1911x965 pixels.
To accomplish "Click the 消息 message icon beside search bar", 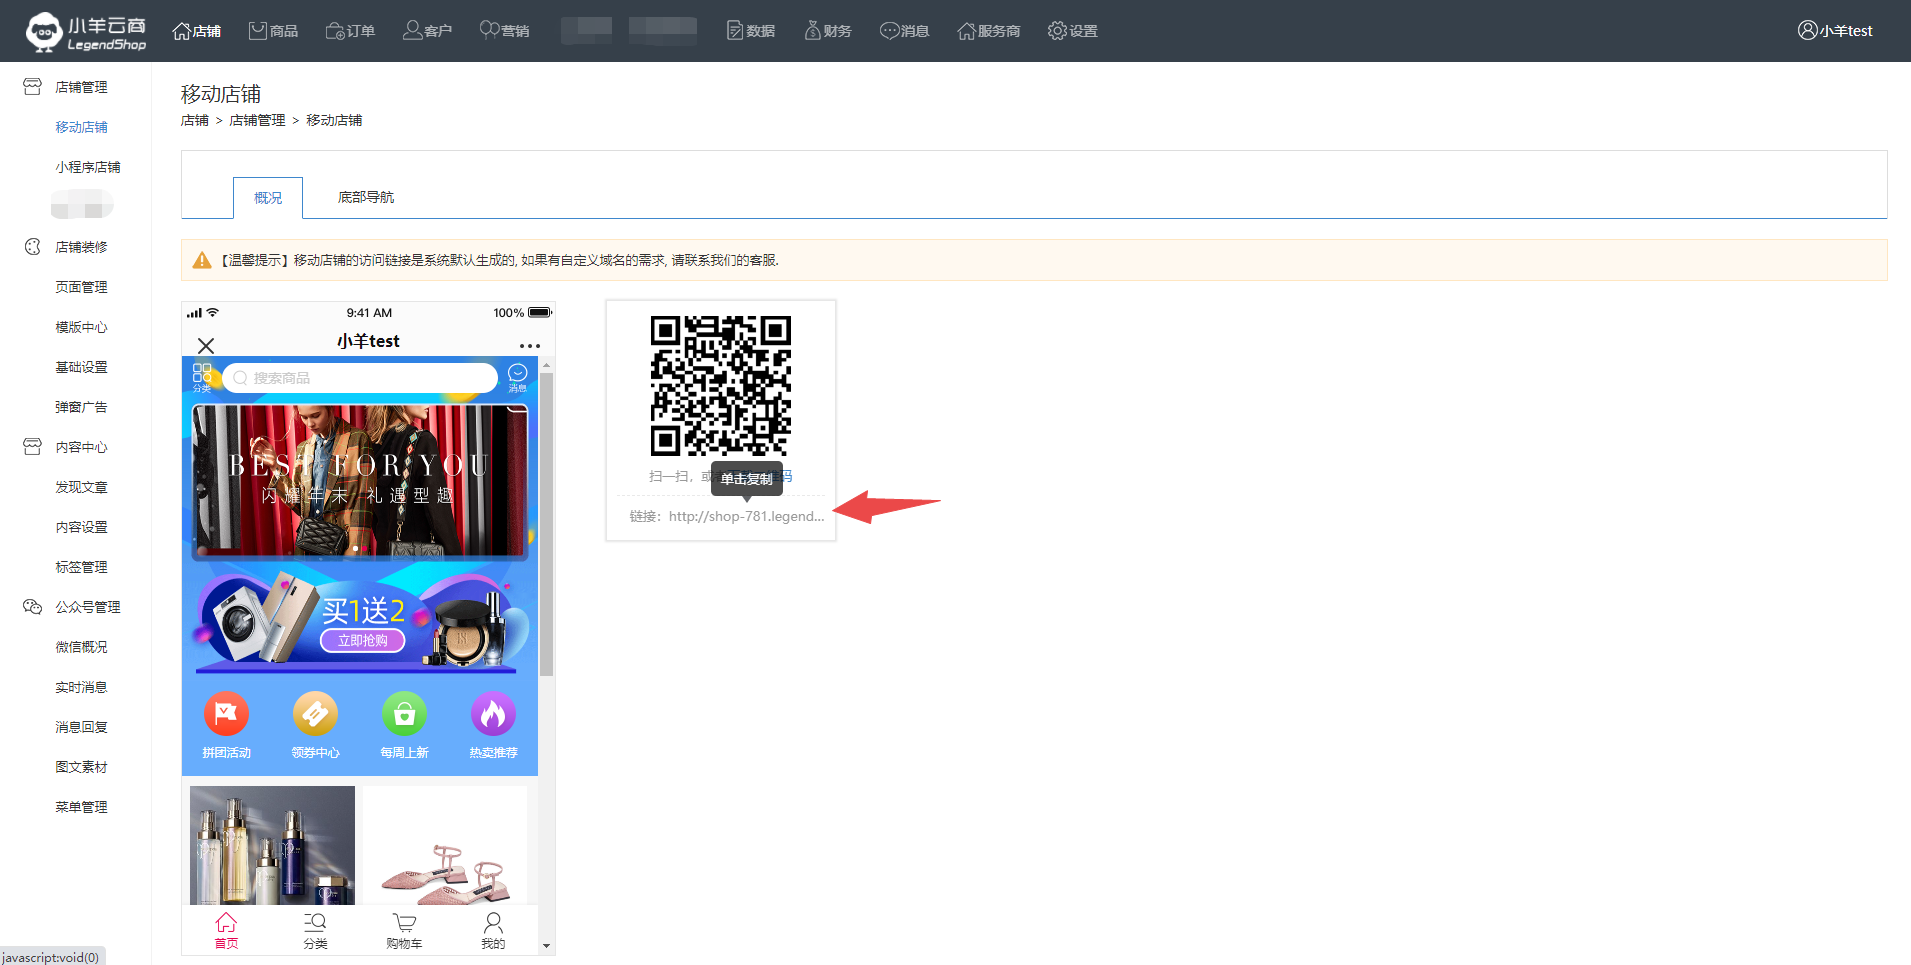I will coord(517,376).
